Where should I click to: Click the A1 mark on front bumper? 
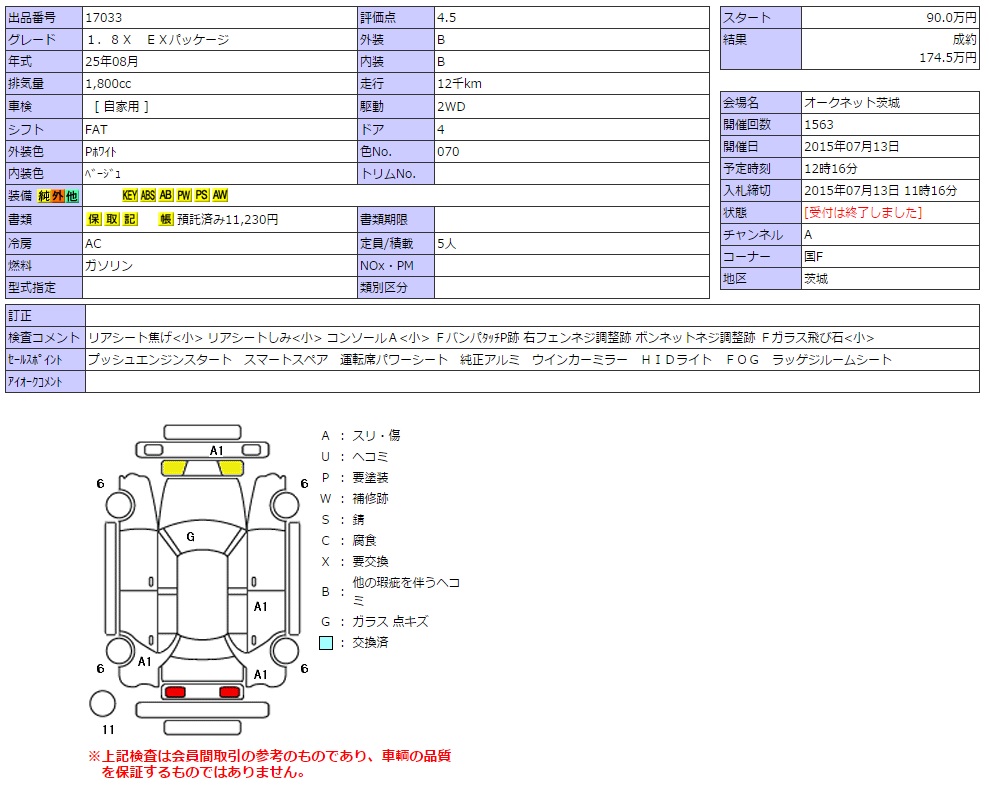pos(216,451)
